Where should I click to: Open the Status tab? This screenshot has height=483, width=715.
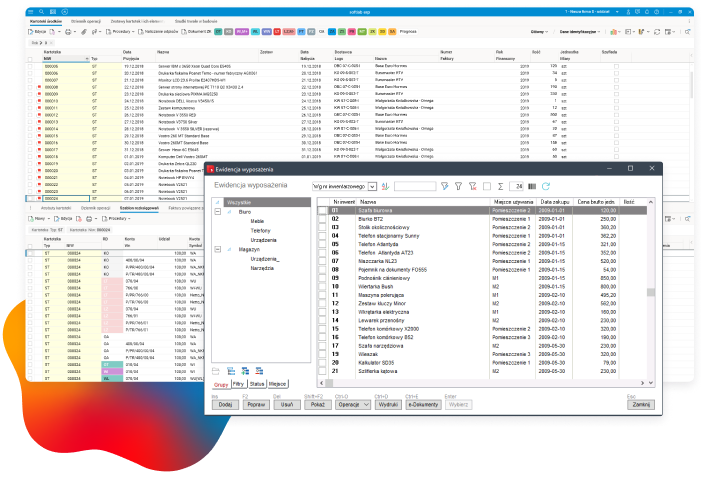(x=257, y=383)
